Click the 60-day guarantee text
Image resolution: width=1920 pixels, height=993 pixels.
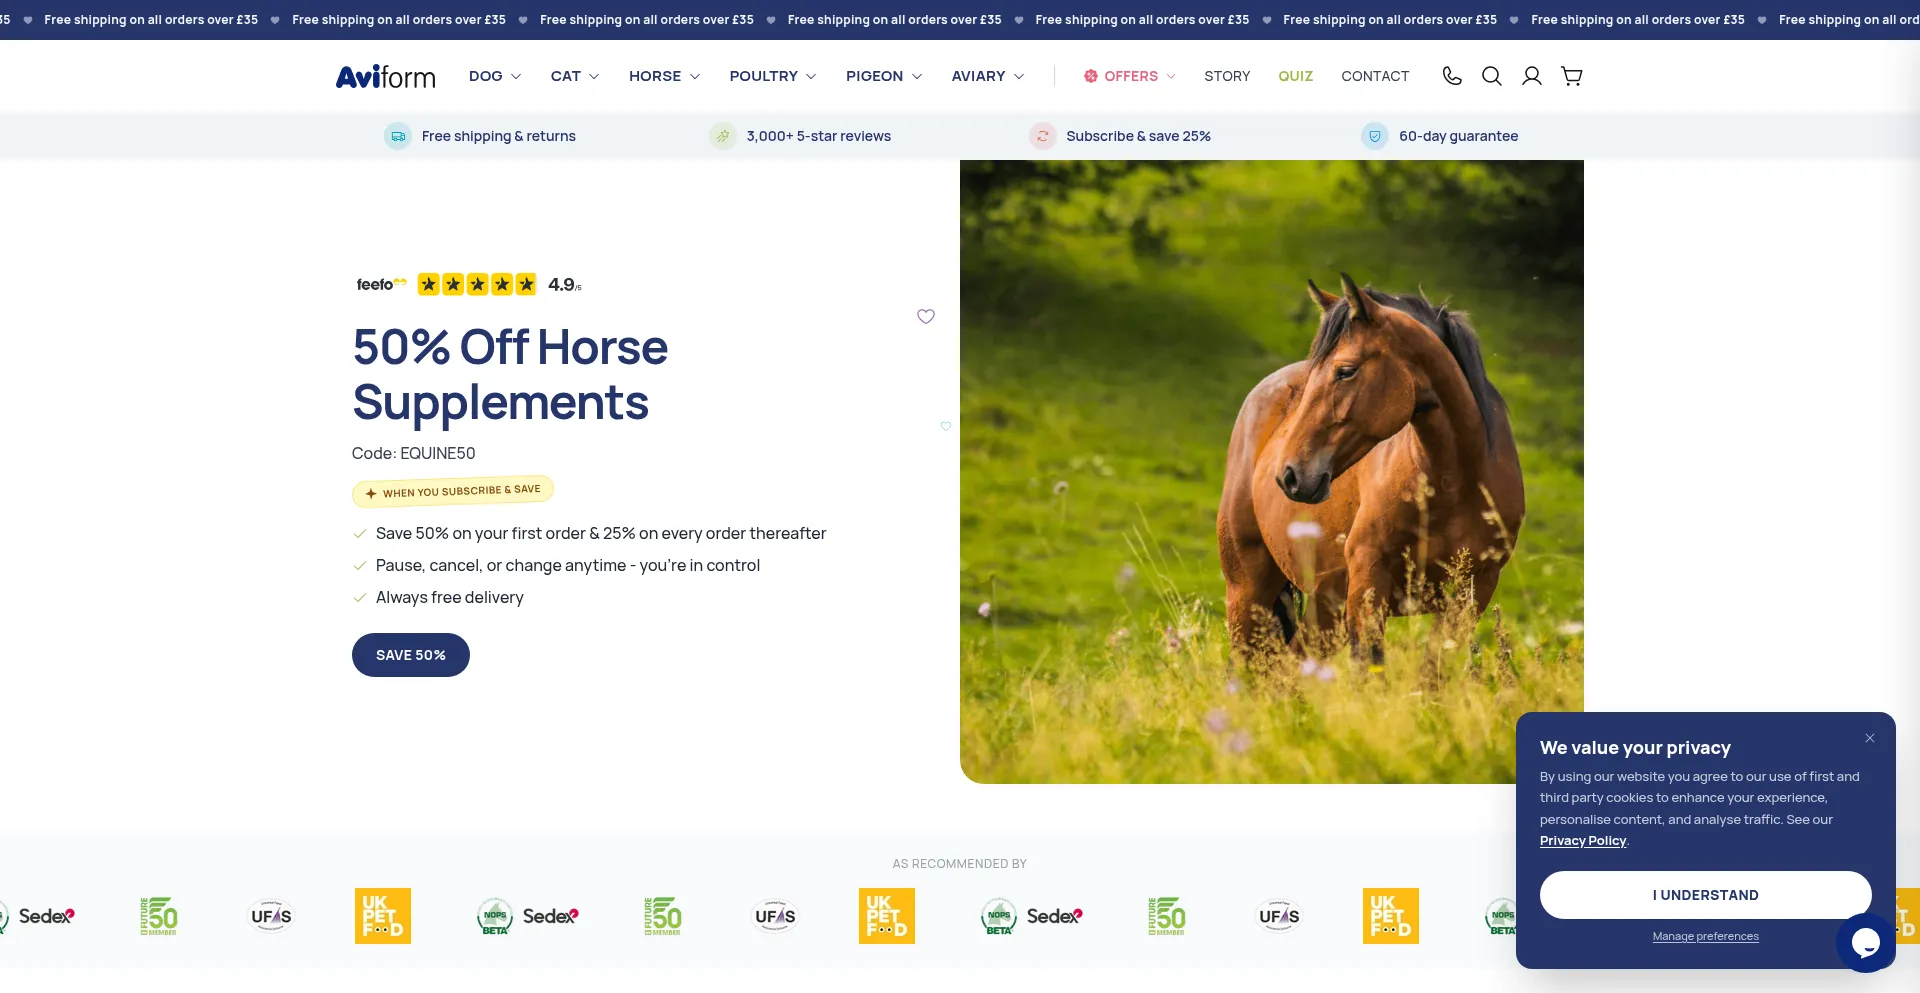(x=1458, y=136)
